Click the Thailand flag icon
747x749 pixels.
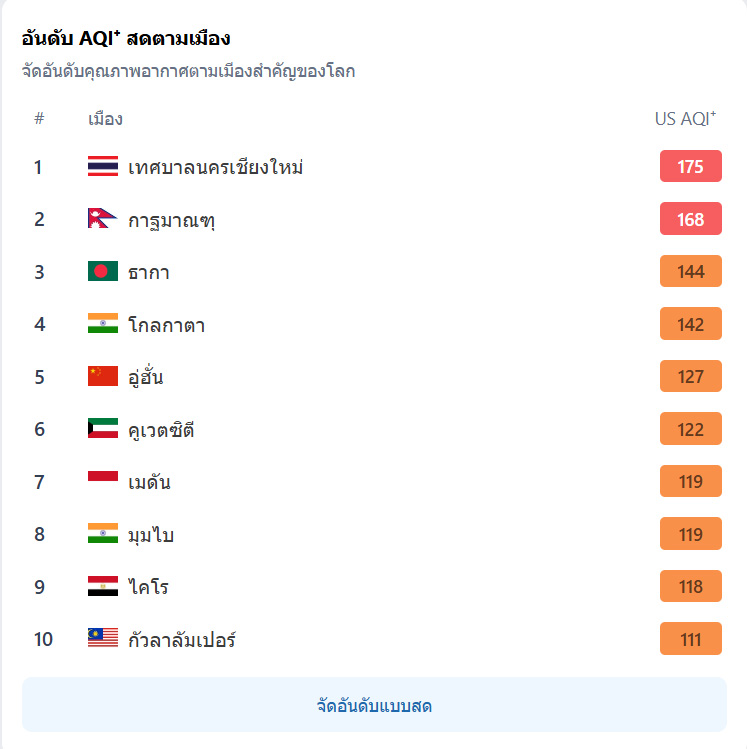(x=103, y=166)
